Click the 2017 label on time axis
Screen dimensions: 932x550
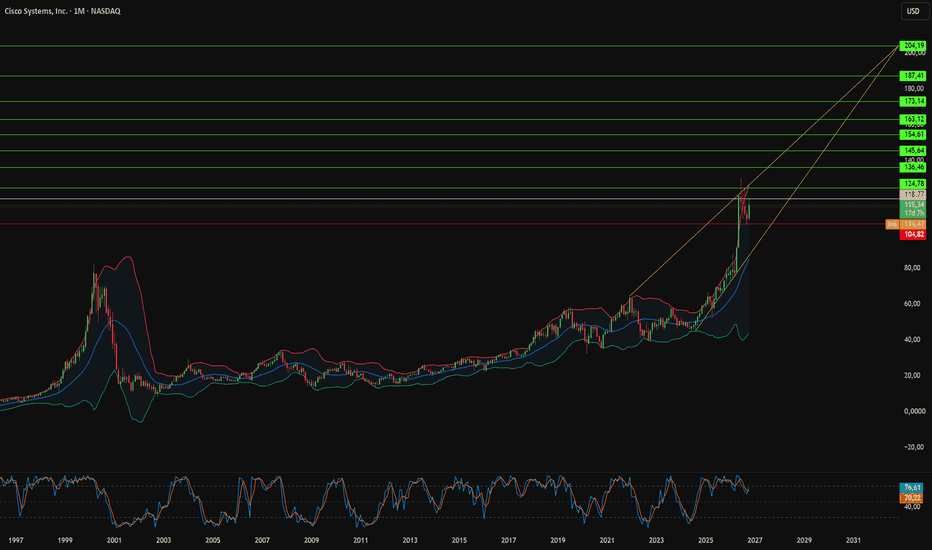coord(508,540)
